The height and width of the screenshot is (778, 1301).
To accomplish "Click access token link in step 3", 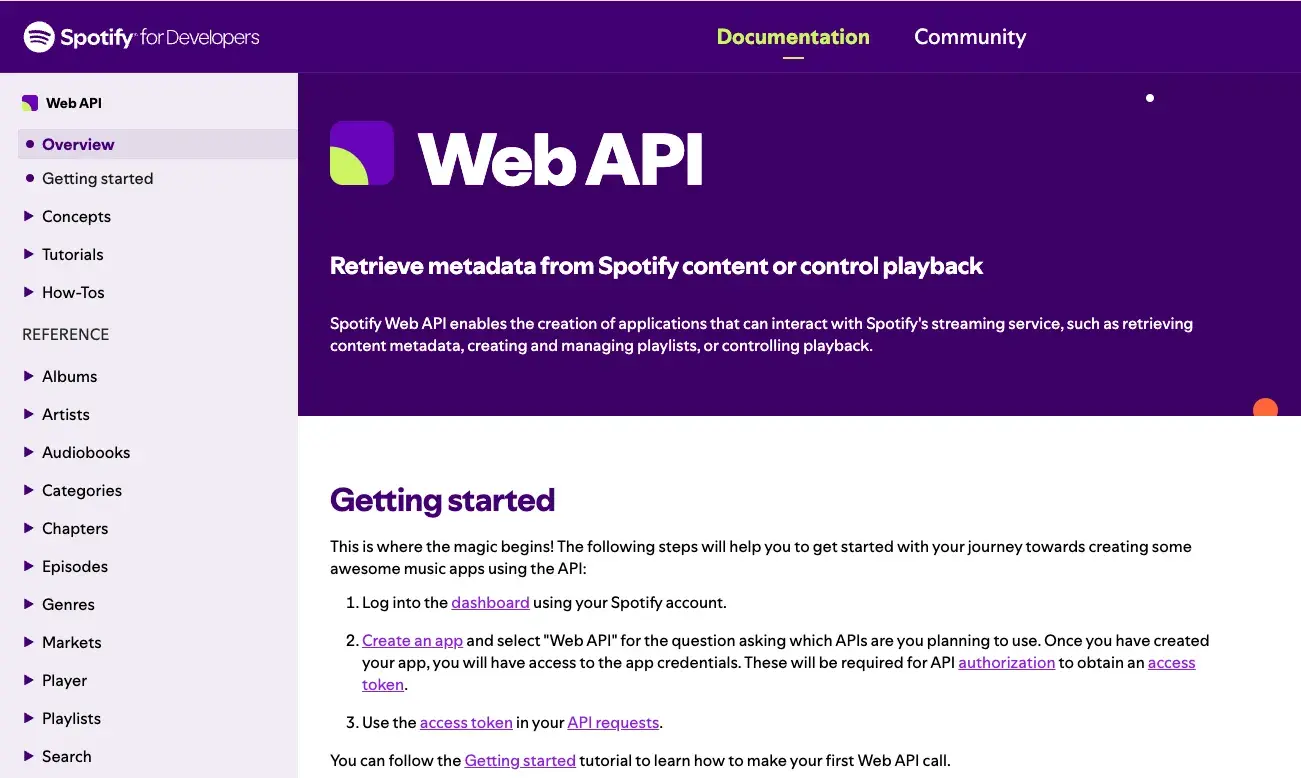I will point(466,722).
